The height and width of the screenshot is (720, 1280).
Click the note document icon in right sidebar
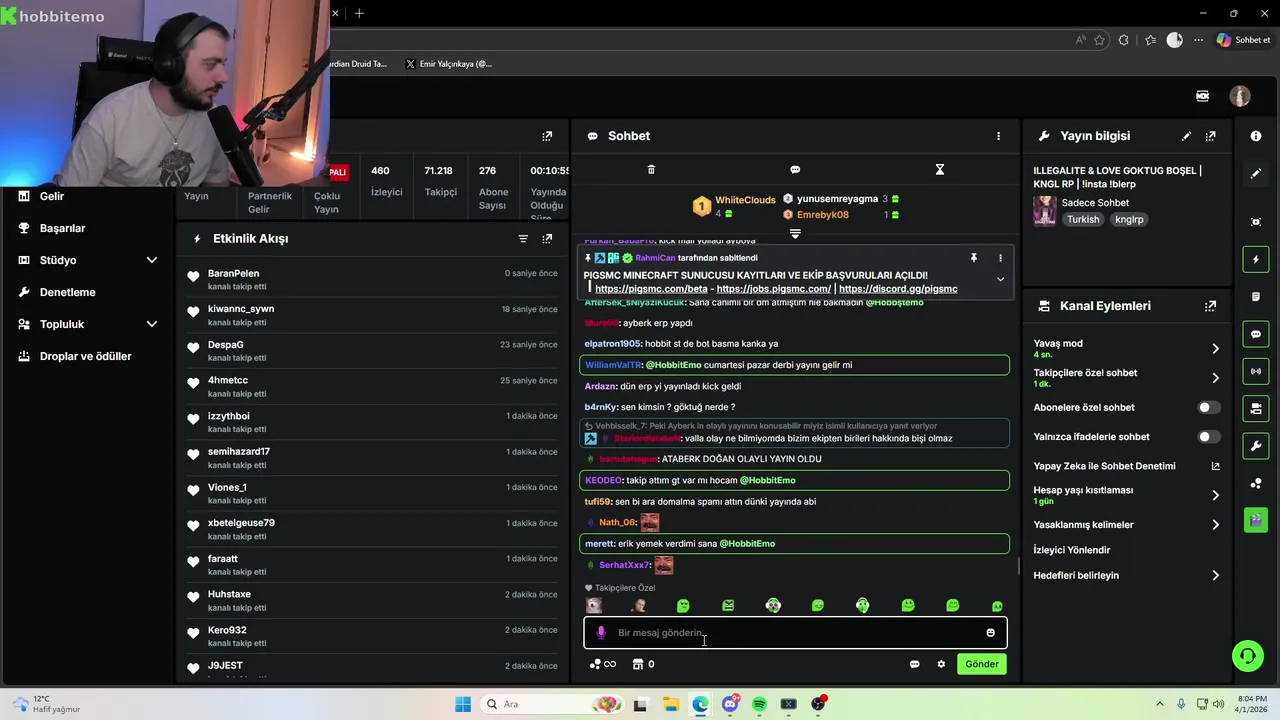point(1256,297)
